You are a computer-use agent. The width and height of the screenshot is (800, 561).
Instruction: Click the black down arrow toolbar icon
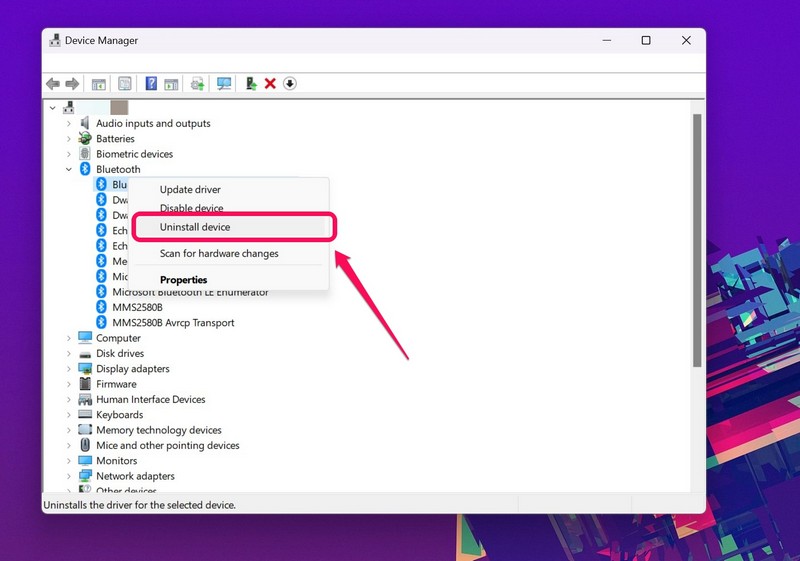coord(290,84)
